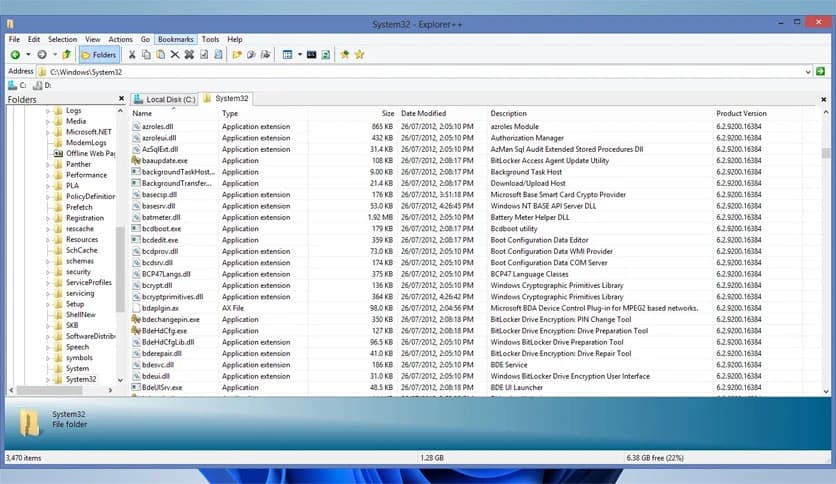The image size is (836, 484).
Task: Click the Forward navigation button
Action: point(42,54)
